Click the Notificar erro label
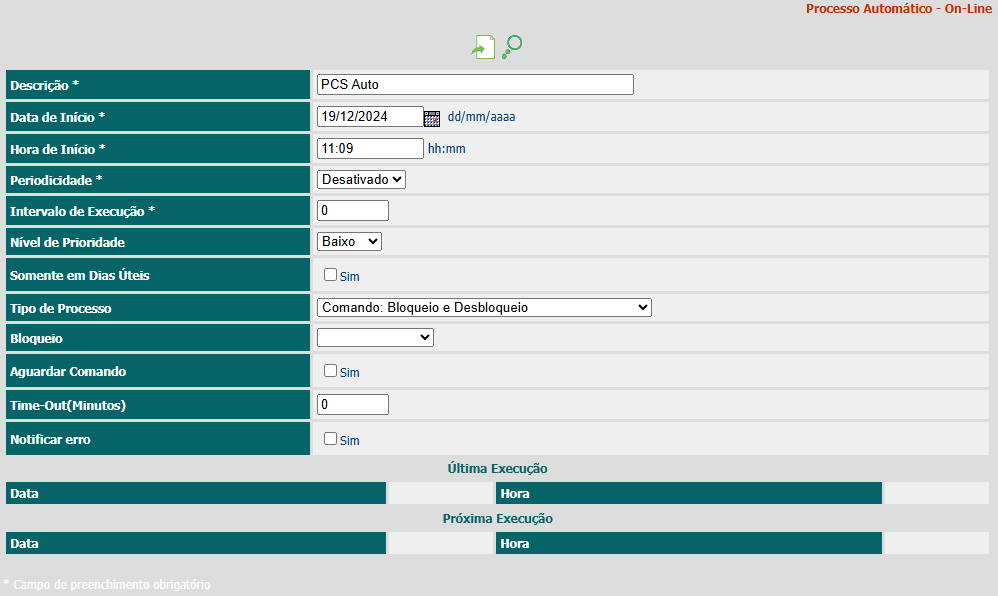Image resolution: width=998 pixels, height=596 pixels. 50,439
